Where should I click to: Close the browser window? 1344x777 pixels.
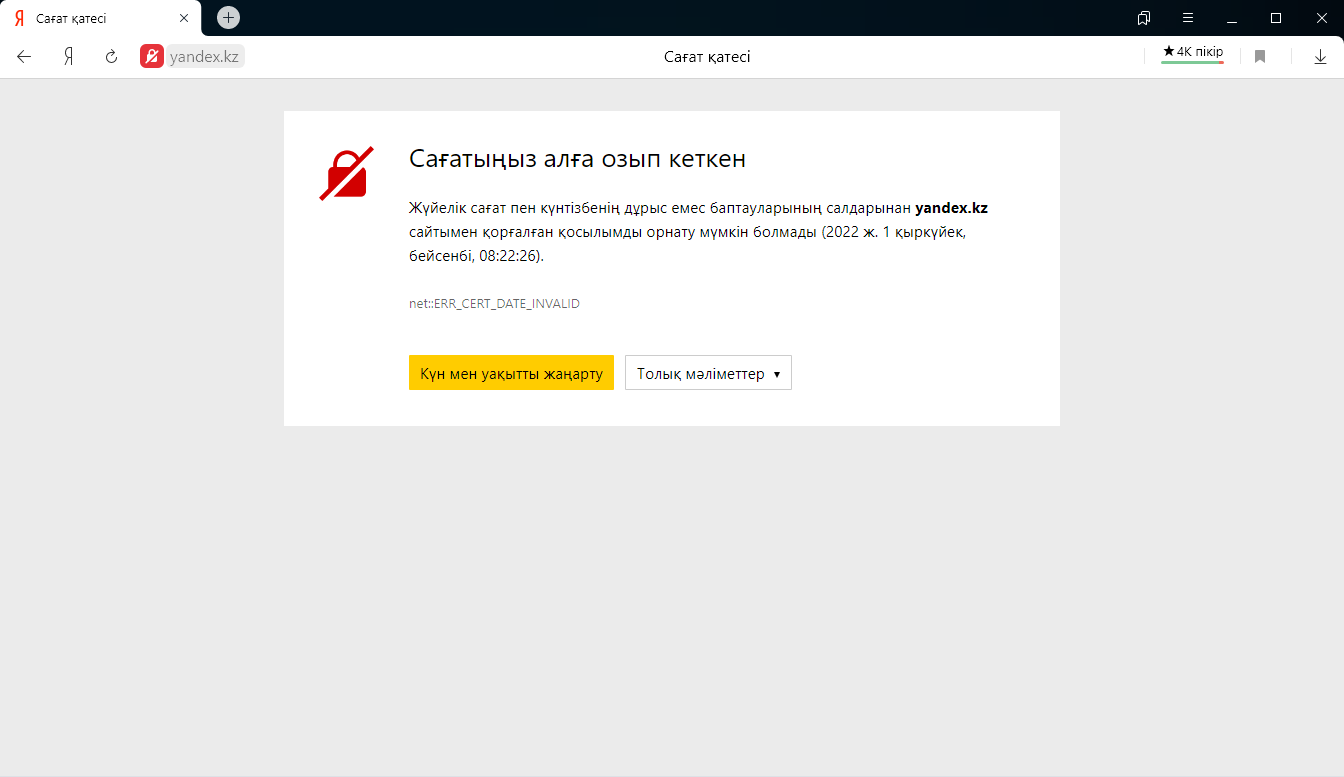(1320, 18)
